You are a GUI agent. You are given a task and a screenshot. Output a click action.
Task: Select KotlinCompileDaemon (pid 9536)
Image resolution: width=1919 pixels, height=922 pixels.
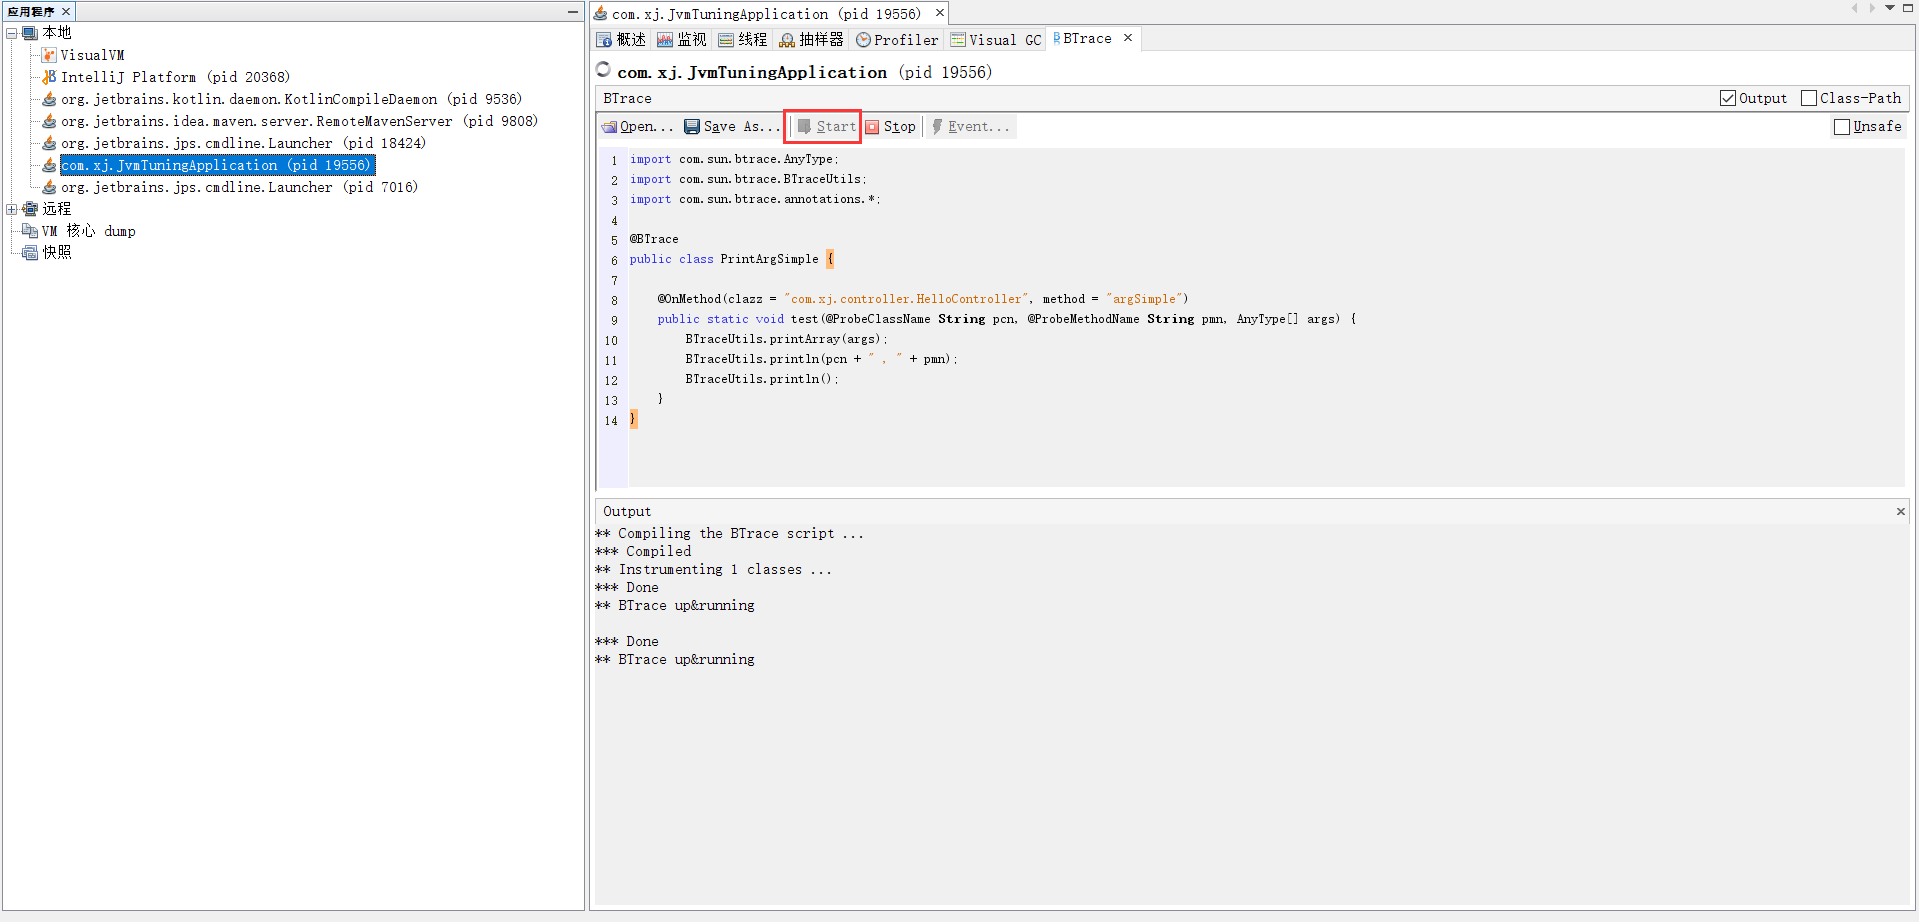(291, 99)
